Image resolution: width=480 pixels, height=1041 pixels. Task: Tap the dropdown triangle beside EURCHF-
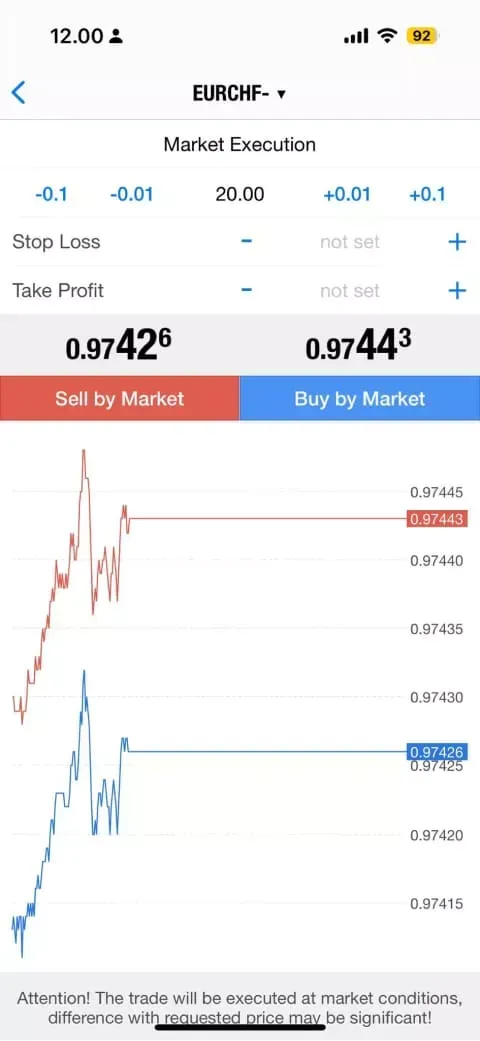281,95
